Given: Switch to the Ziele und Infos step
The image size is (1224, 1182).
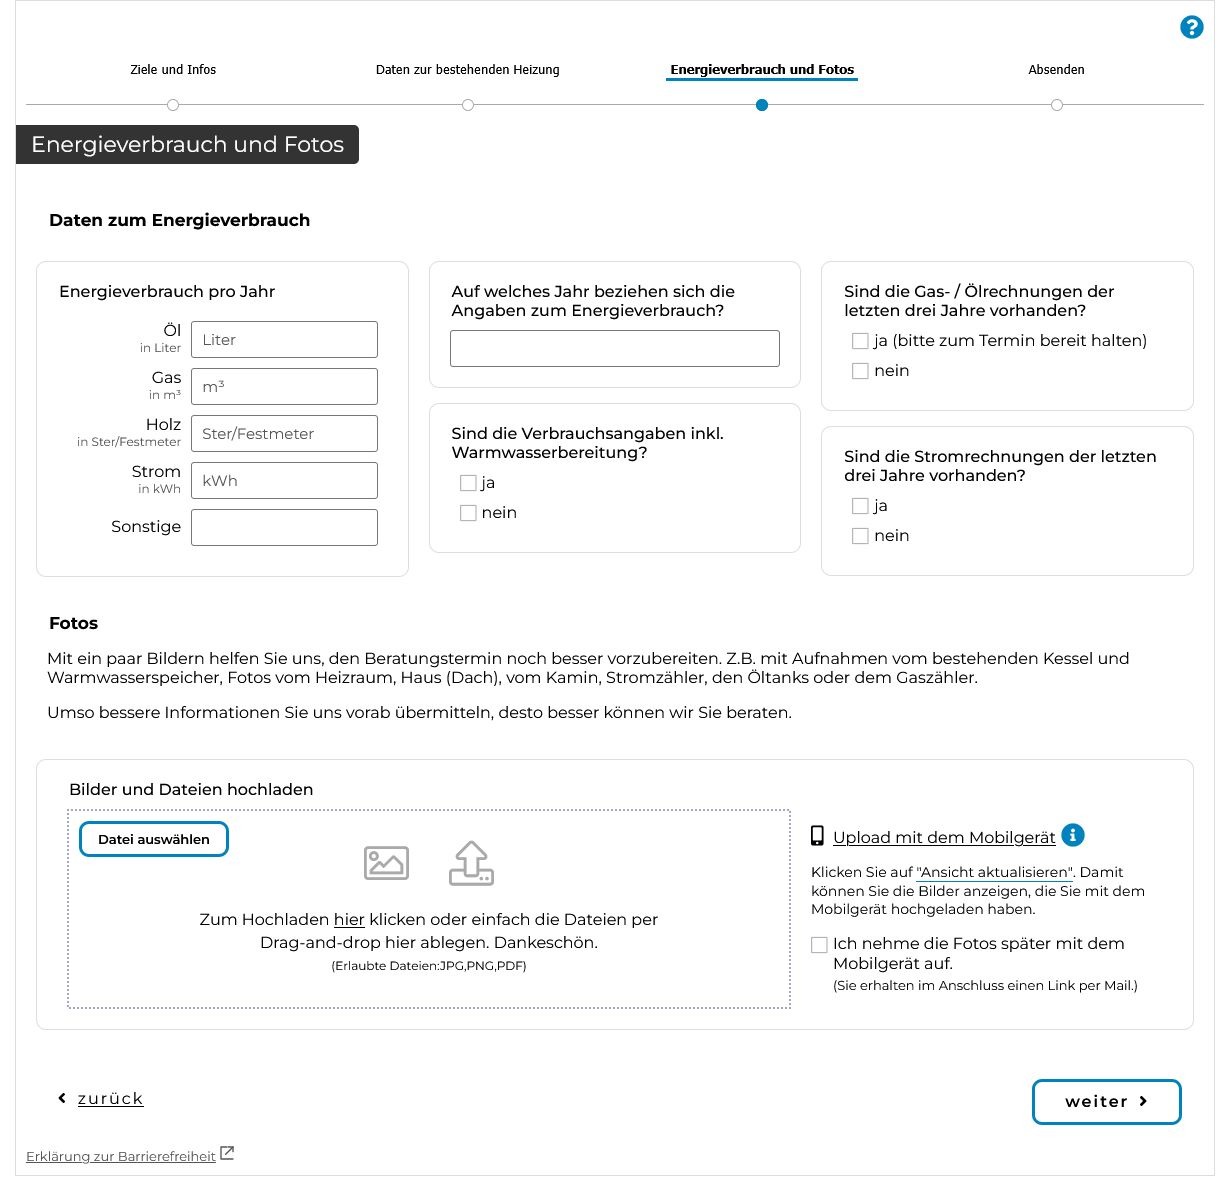Looking at the screenshot, I should click(x=173, y=70).
